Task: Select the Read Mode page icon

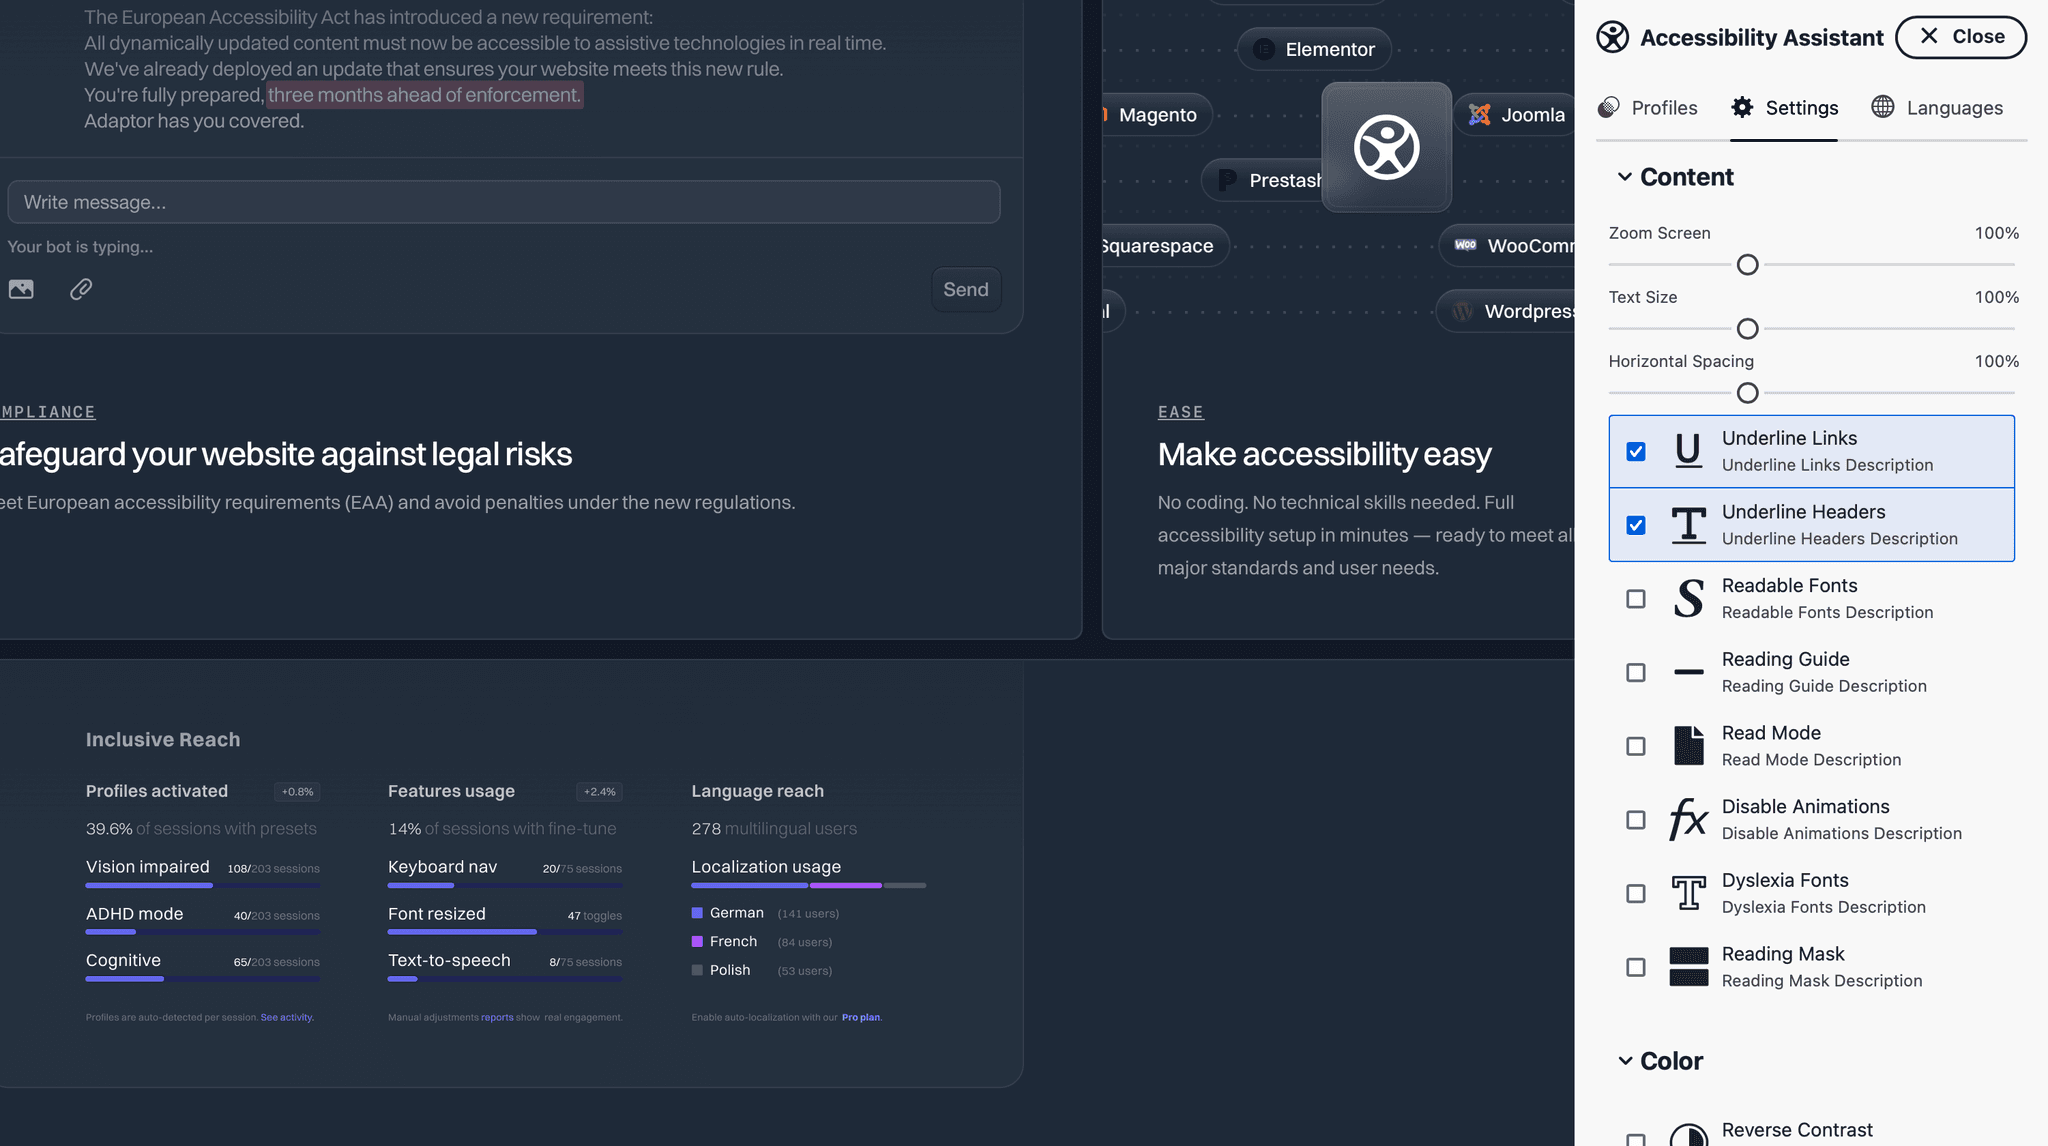Action: pyautogui.click(x=1688, y=745)
